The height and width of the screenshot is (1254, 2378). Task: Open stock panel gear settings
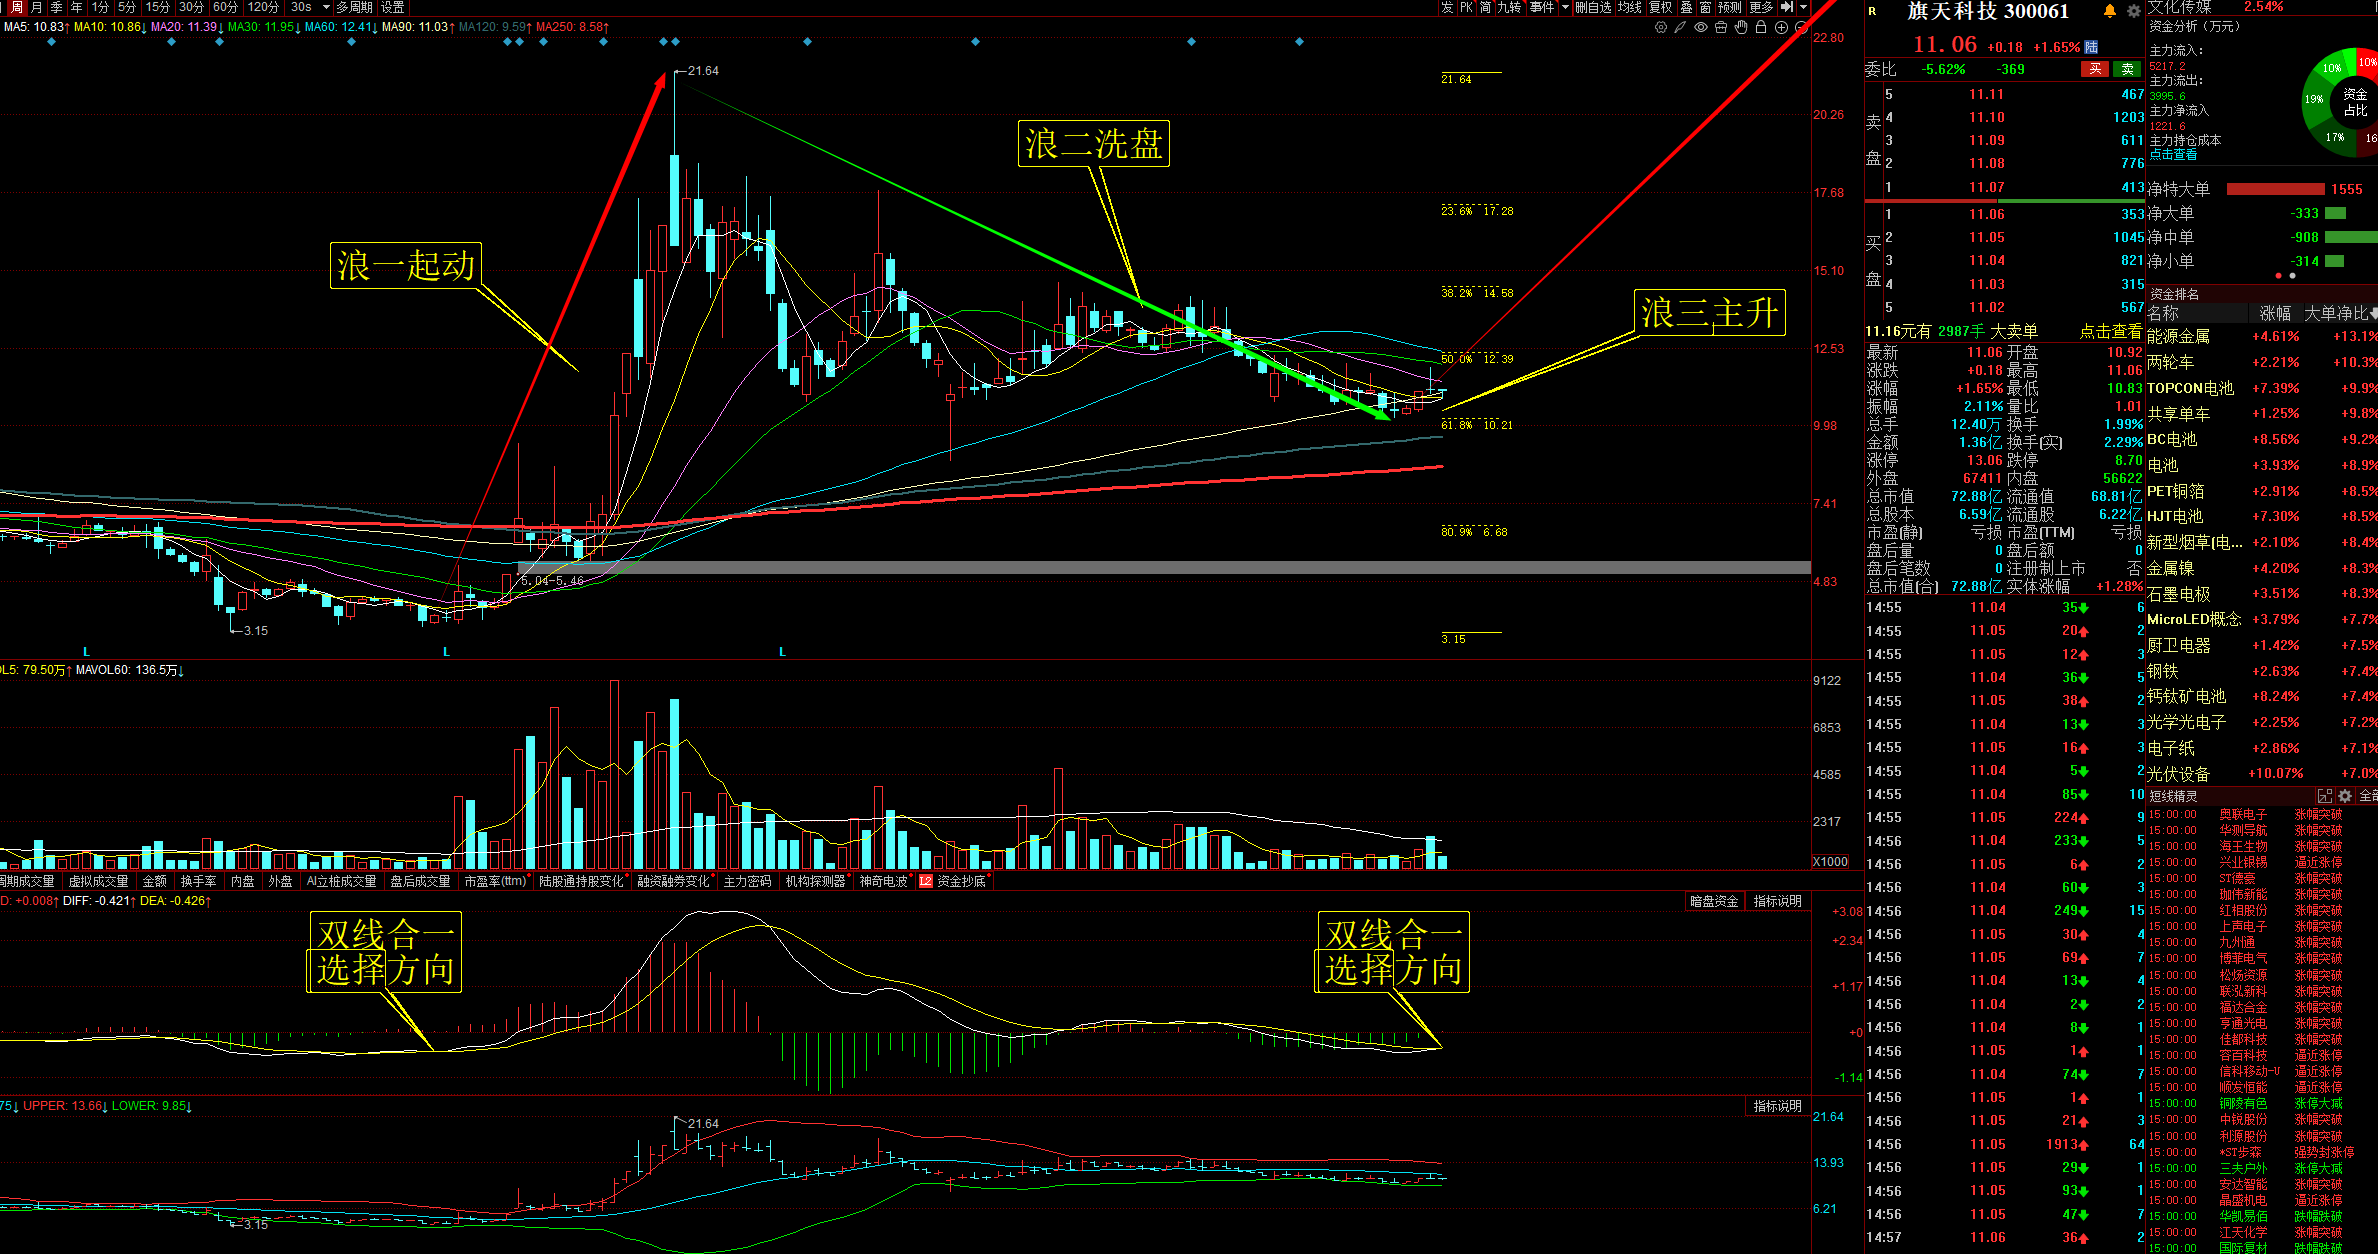[x=2133, y=11]
